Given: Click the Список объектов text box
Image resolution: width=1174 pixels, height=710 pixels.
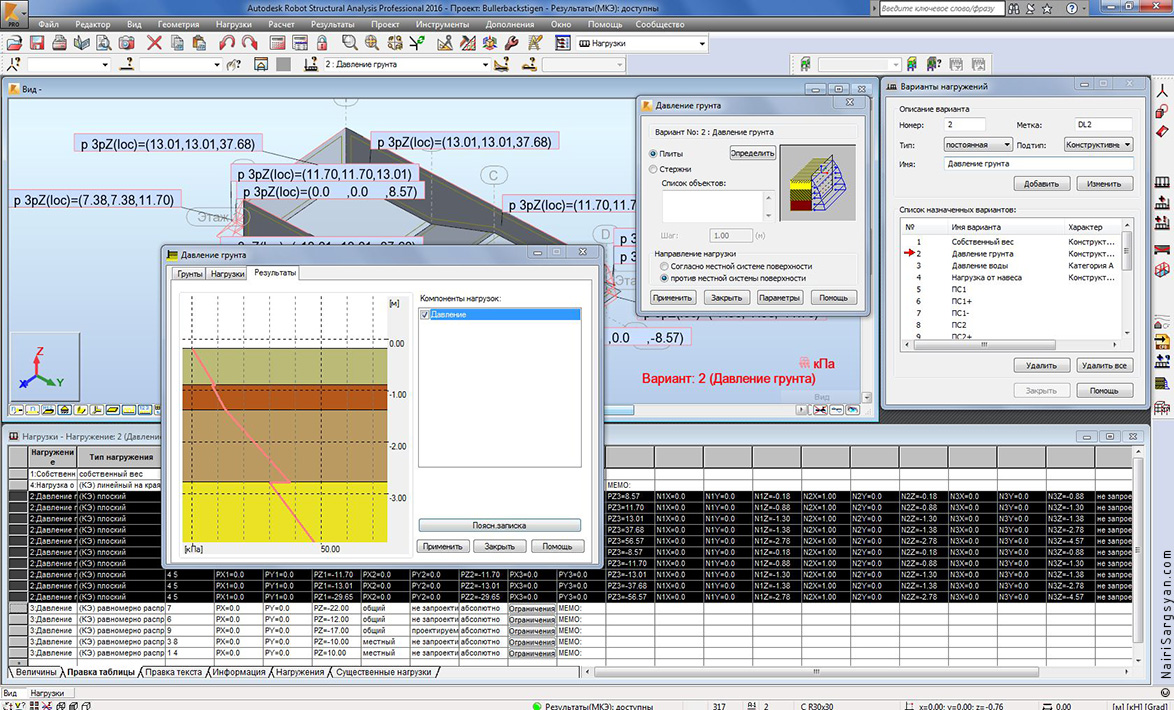Looking at the screenshot, I should click(x=713, y=205).
